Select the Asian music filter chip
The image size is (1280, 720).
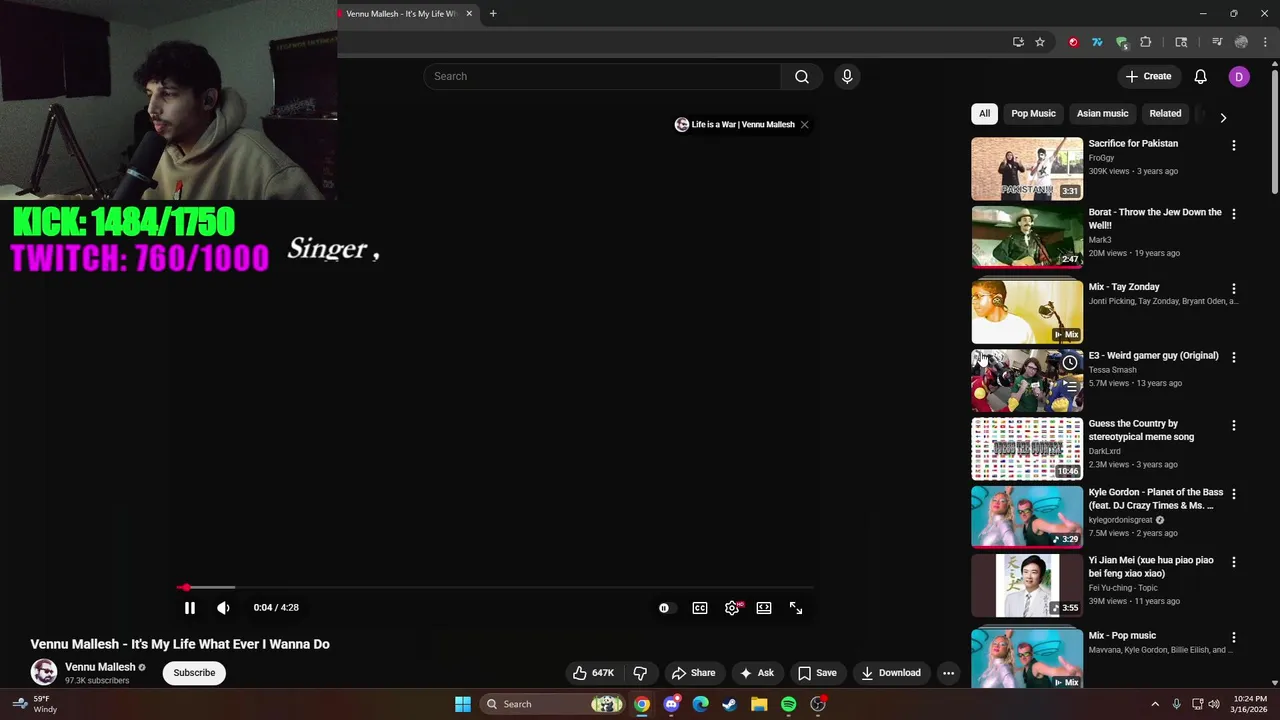point(1102,114)
